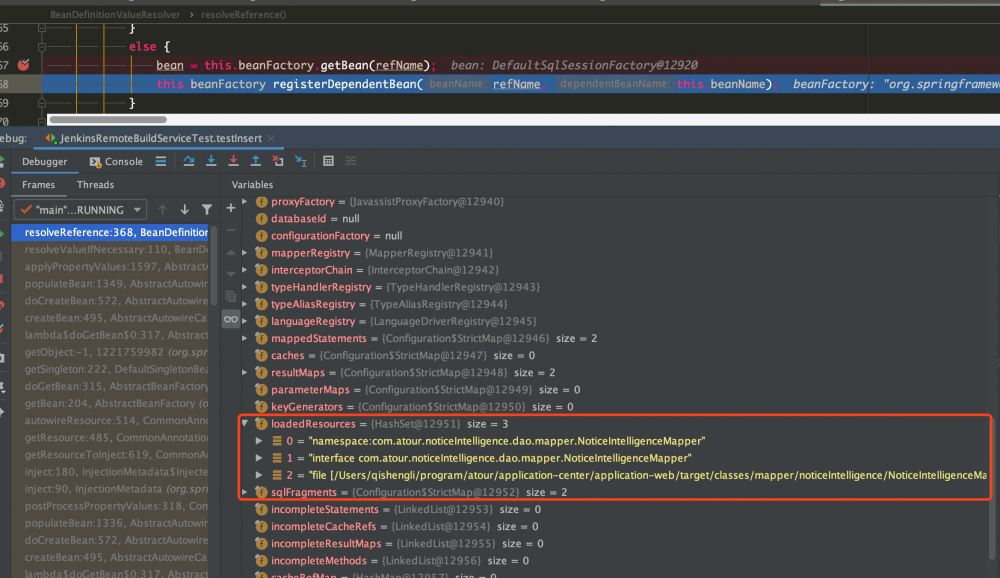This screenshot has width=1000, height=578.
Task: Switch to the Console tab
Action: pos(116,161)
